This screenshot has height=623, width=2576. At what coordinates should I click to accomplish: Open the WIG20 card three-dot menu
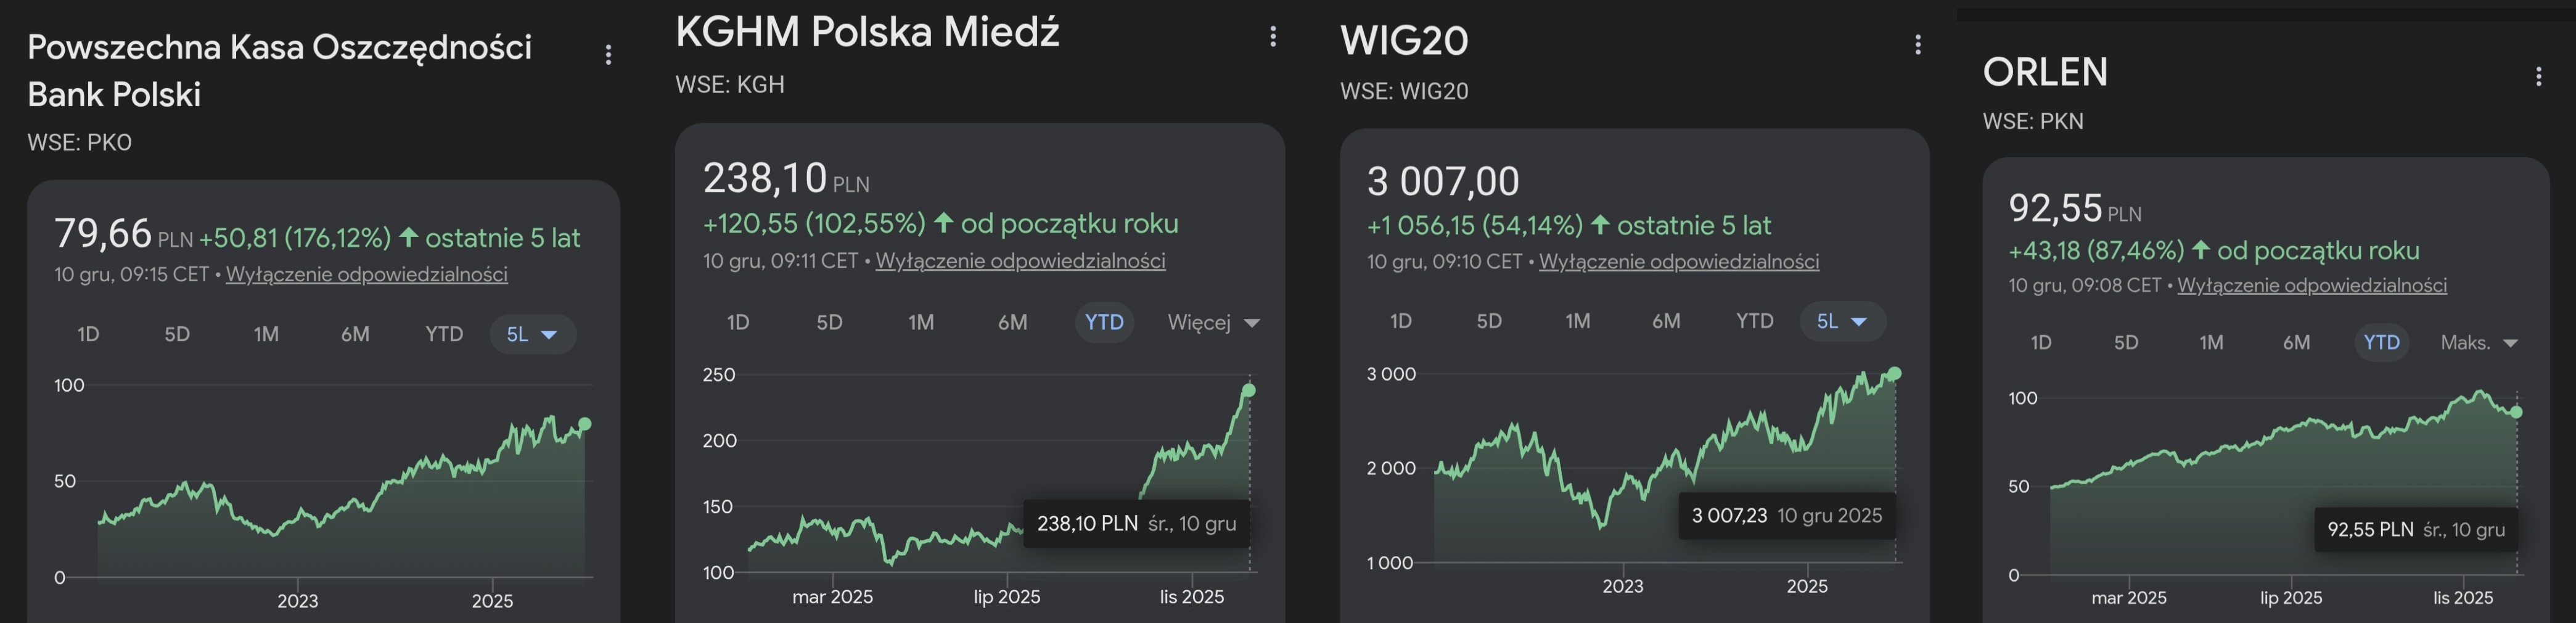click(1917, 45)
